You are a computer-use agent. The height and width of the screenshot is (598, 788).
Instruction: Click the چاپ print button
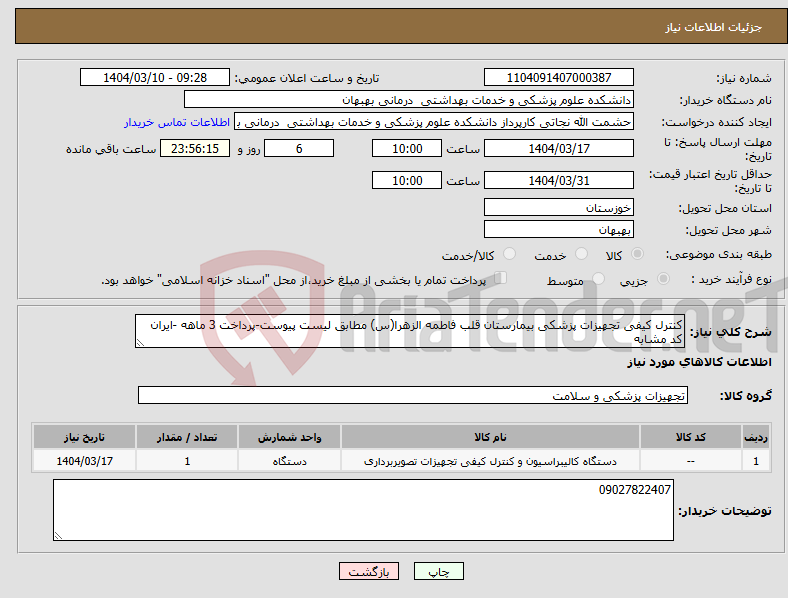[439, 571]
